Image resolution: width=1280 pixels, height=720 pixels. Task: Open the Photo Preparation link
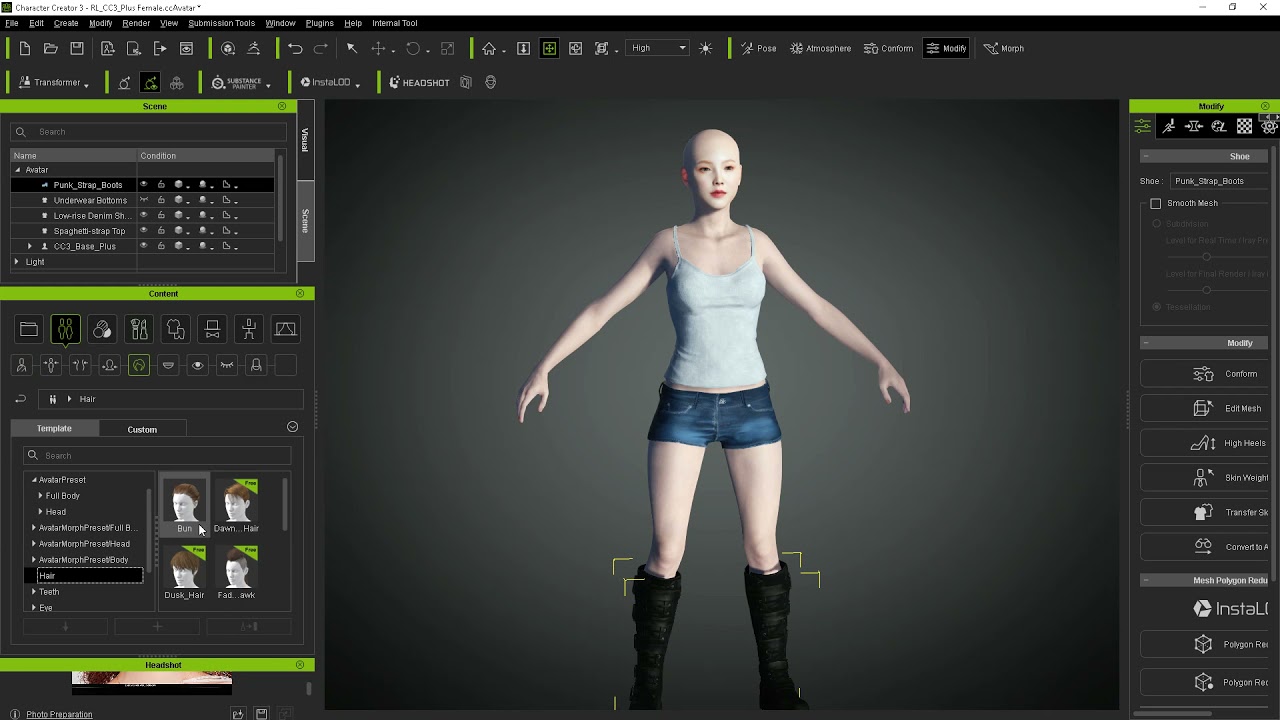point(59,714)
